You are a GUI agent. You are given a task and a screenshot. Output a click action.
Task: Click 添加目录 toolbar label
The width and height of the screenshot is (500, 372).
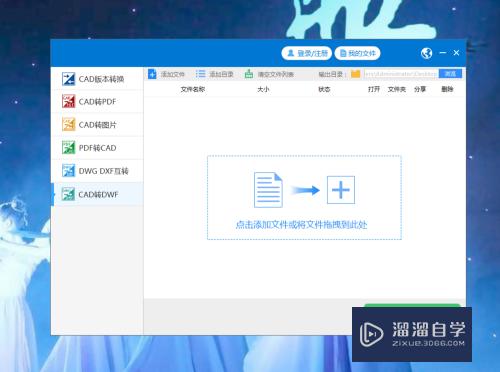click(x=221, y=74)
